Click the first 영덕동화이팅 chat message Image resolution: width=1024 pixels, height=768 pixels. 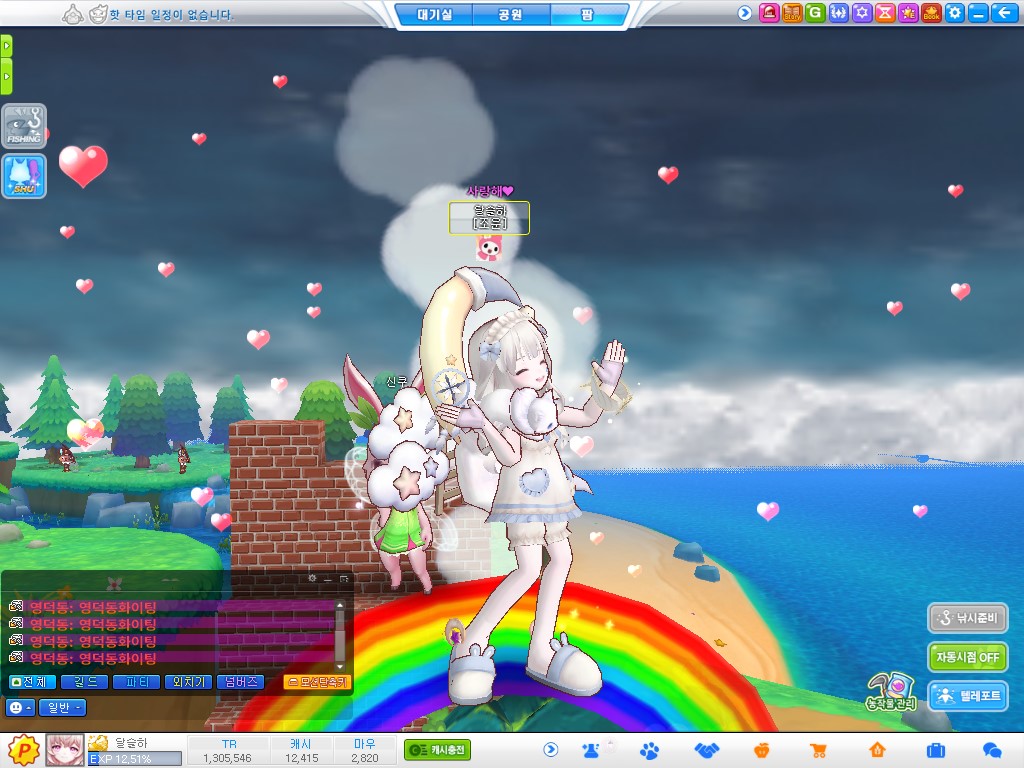click(93, 607)
